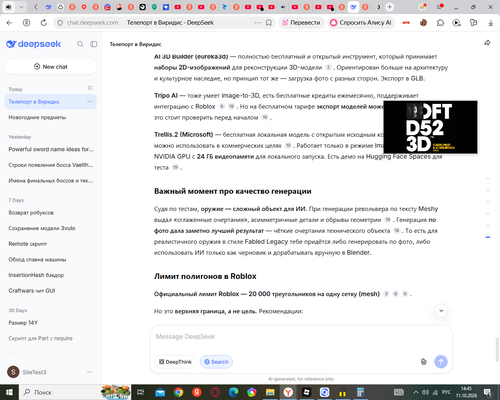
Task: Select the Remote скрипт chat
Action: tap(51, 244)
